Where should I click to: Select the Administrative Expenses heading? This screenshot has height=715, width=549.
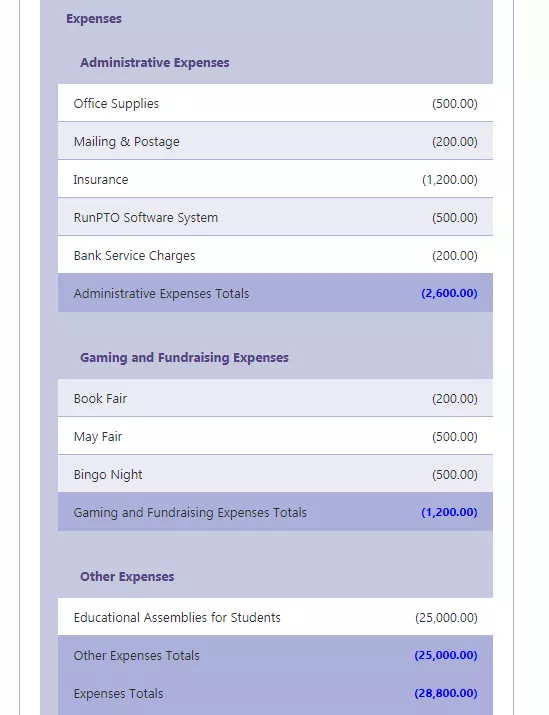point(155,62)
